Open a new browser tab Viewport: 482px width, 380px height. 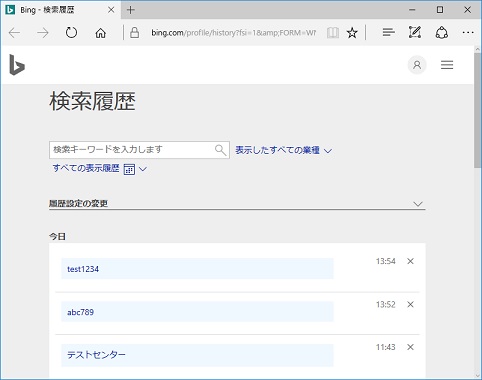tap(131, 10)
